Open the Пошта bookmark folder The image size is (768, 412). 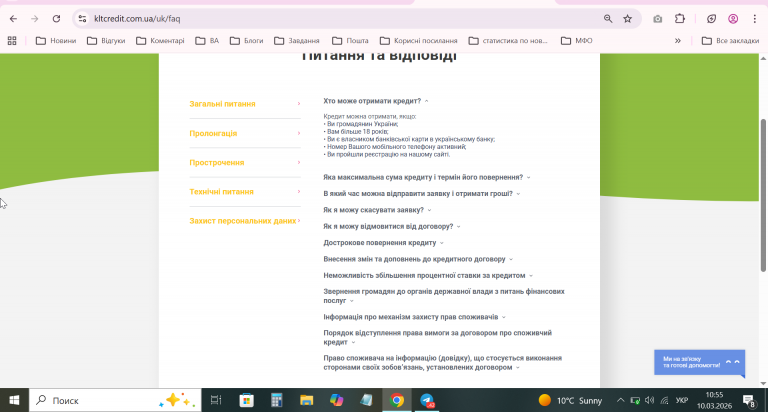pos(350,41)
